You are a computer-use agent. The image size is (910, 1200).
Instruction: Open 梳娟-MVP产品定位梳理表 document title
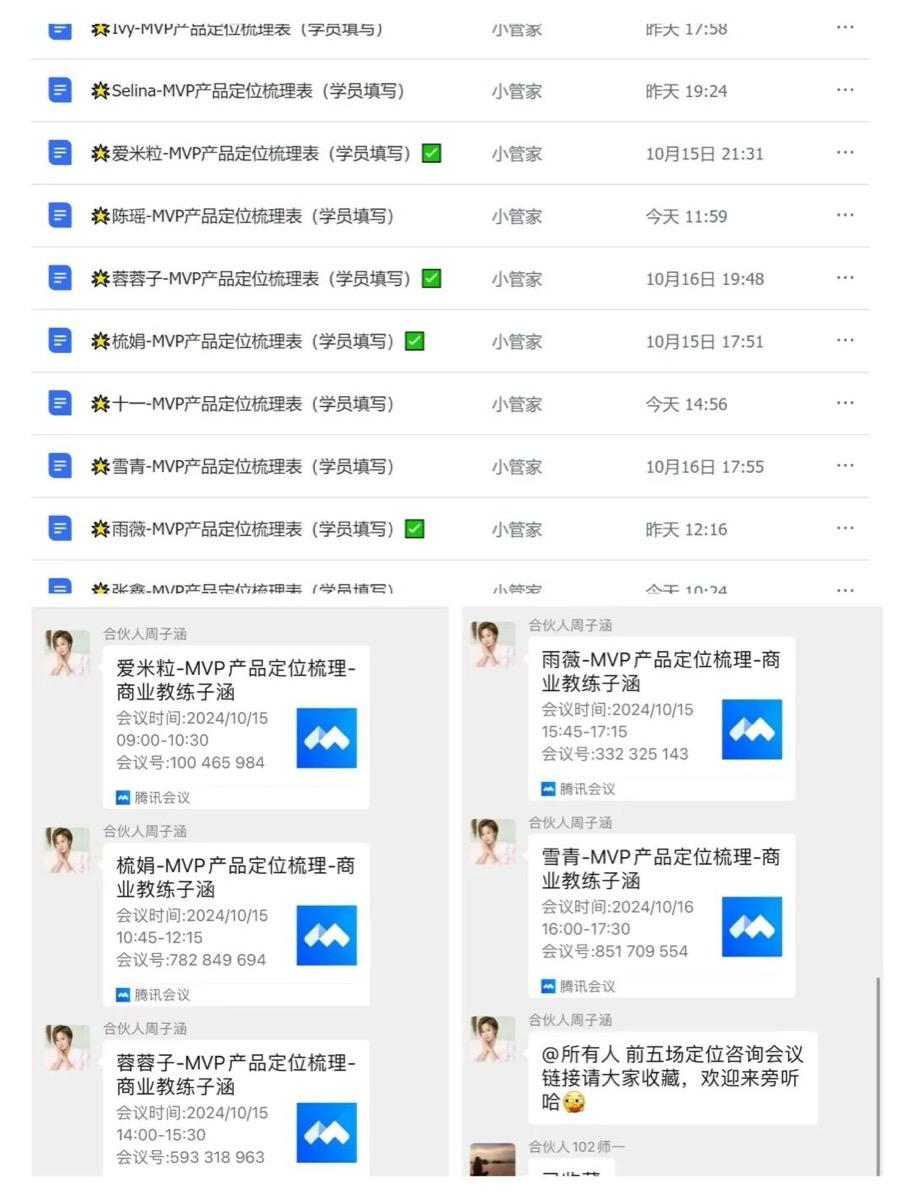tap(253, 341)
